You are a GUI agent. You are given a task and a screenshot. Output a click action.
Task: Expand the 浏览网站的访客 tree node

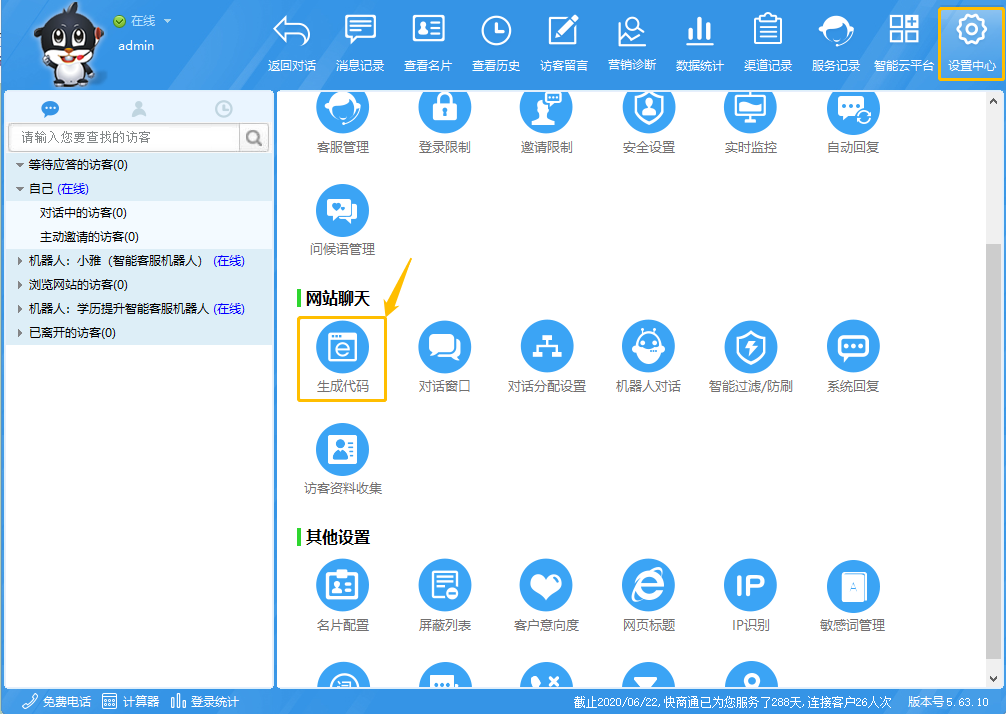tap(19, 285)
